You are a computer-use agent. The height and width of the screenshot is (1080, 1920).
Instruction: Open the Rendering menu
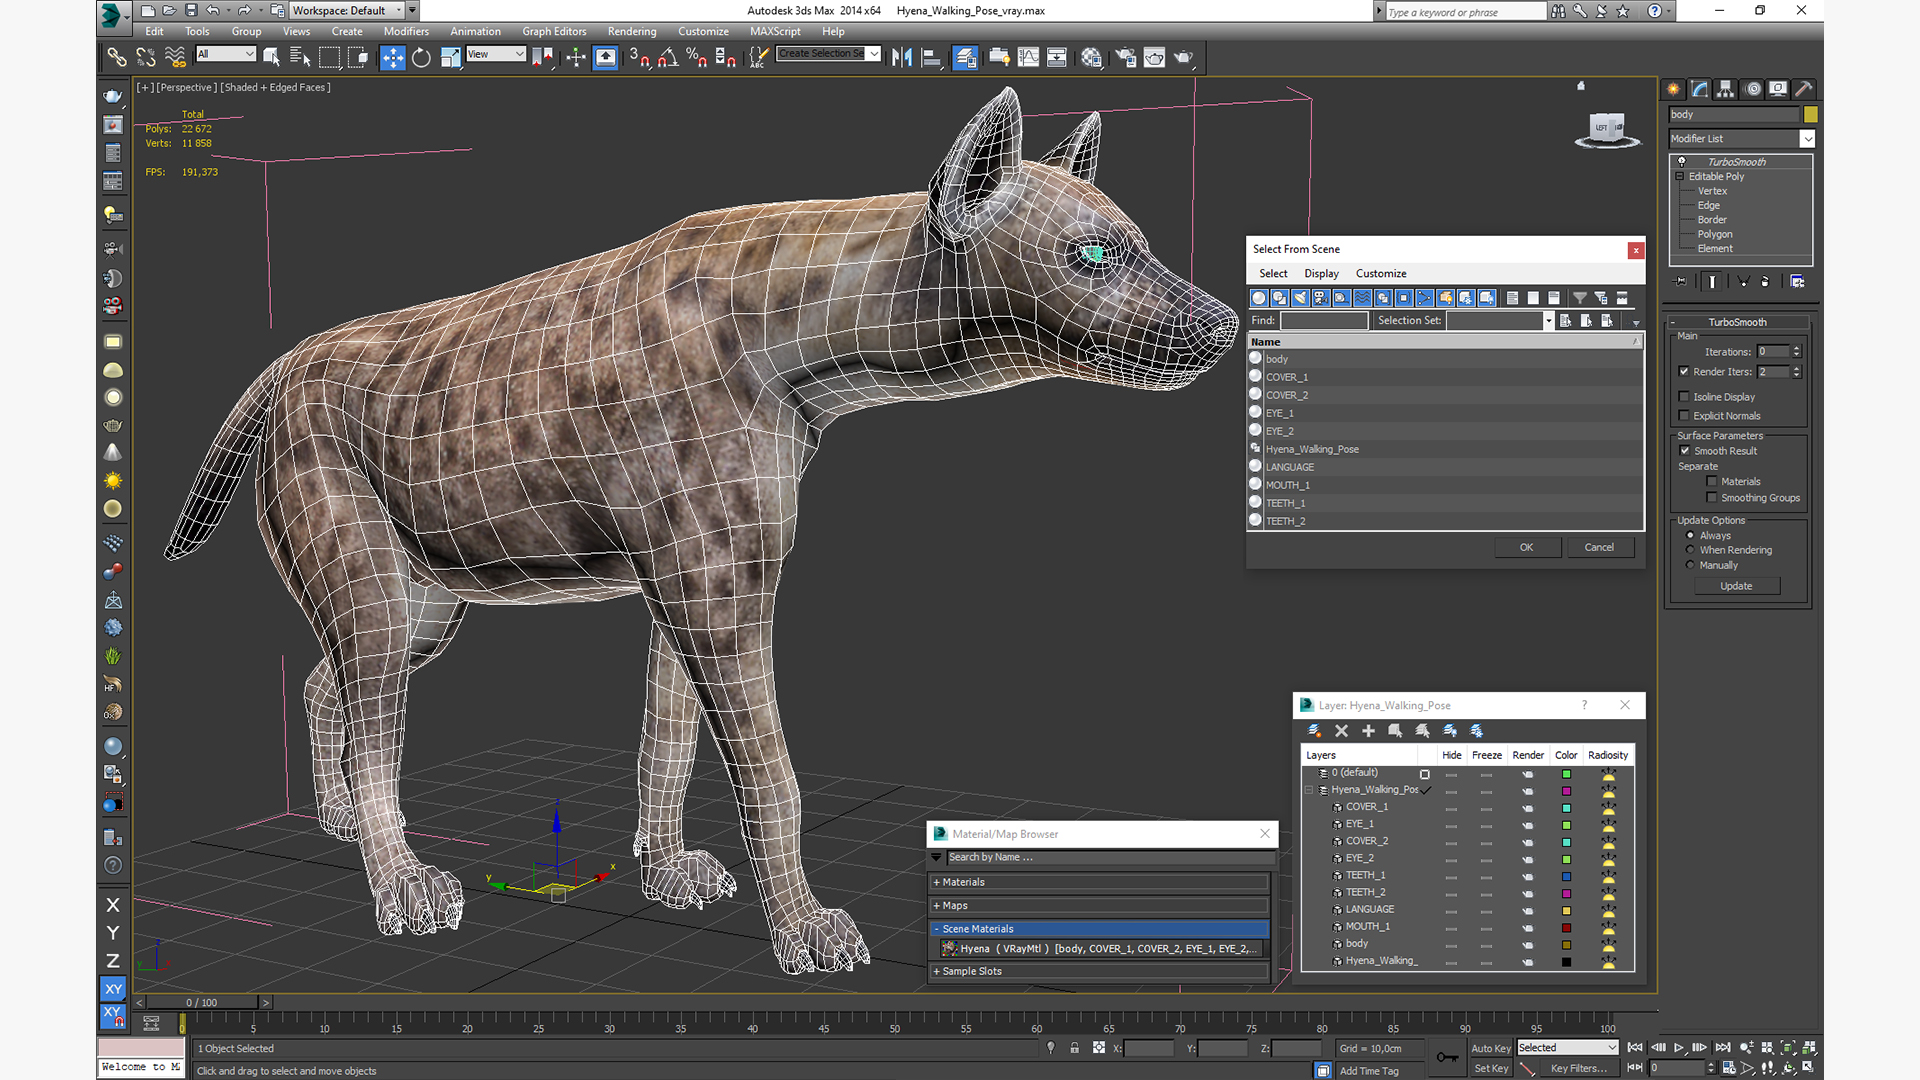(632, 31)
